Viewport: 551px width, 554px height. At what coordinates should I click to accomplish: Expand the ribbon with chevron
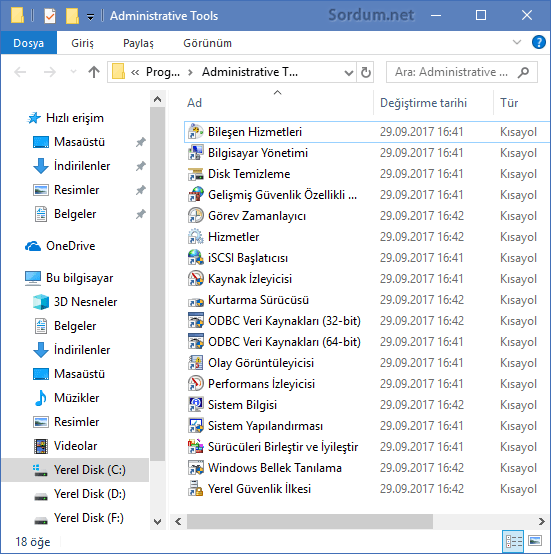(517, 42)
